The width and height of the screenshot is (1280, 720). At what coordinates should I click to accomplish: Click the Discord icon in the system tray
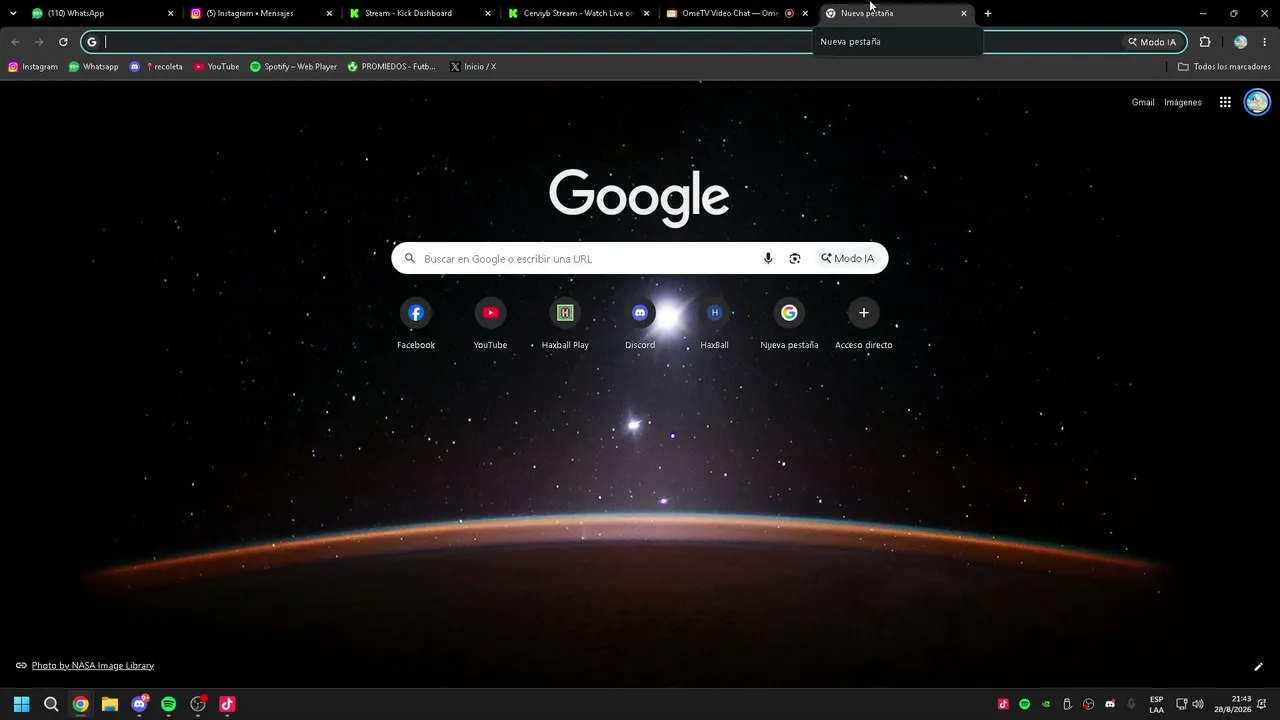click(x=1110, y=704)
